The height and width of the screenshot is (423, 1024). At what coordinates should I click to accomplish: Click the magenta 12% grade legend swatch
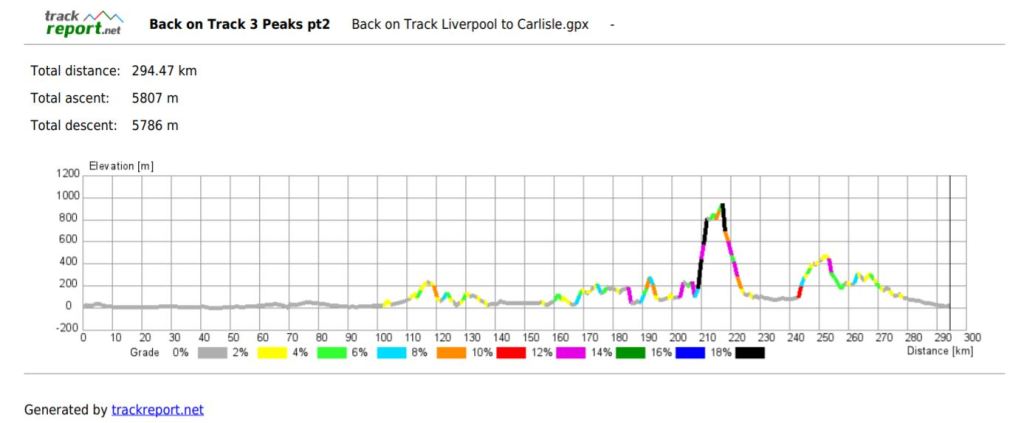click(570, 352)
